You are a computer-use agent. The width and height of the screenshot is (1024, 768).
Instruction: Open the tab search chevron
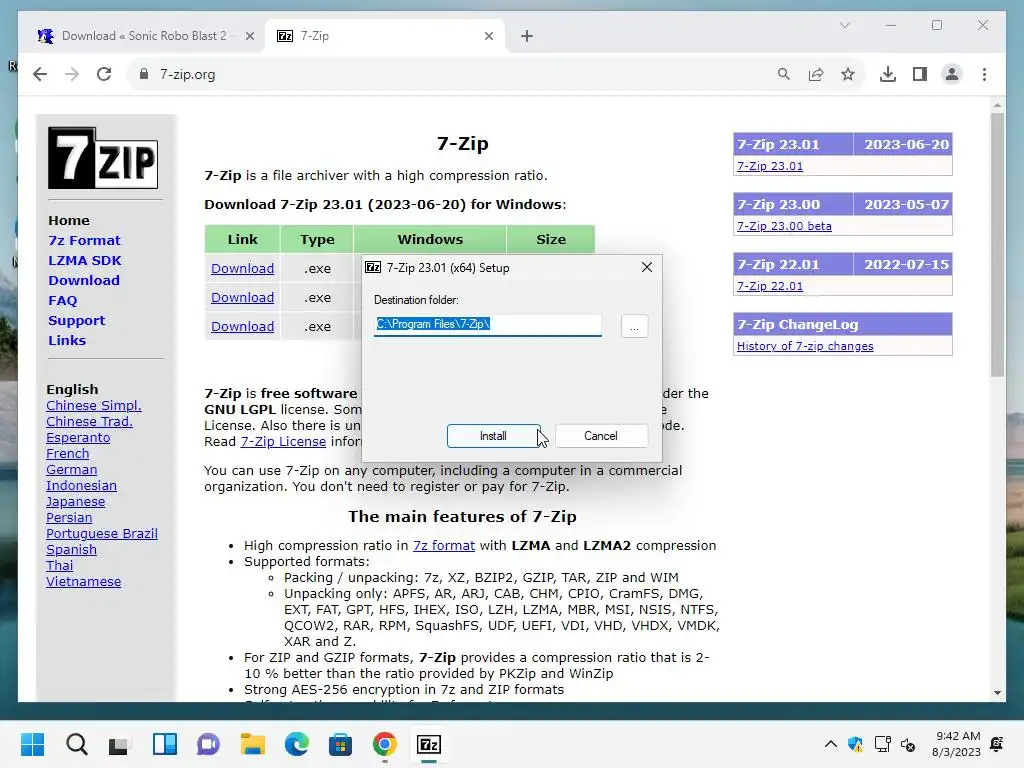point(844,25)
